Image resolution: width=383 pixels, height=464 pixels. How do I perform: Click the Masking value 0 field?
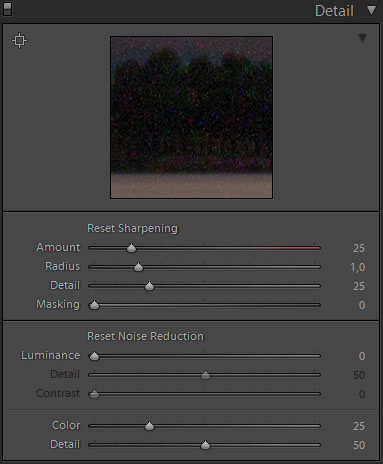(362, 305)
